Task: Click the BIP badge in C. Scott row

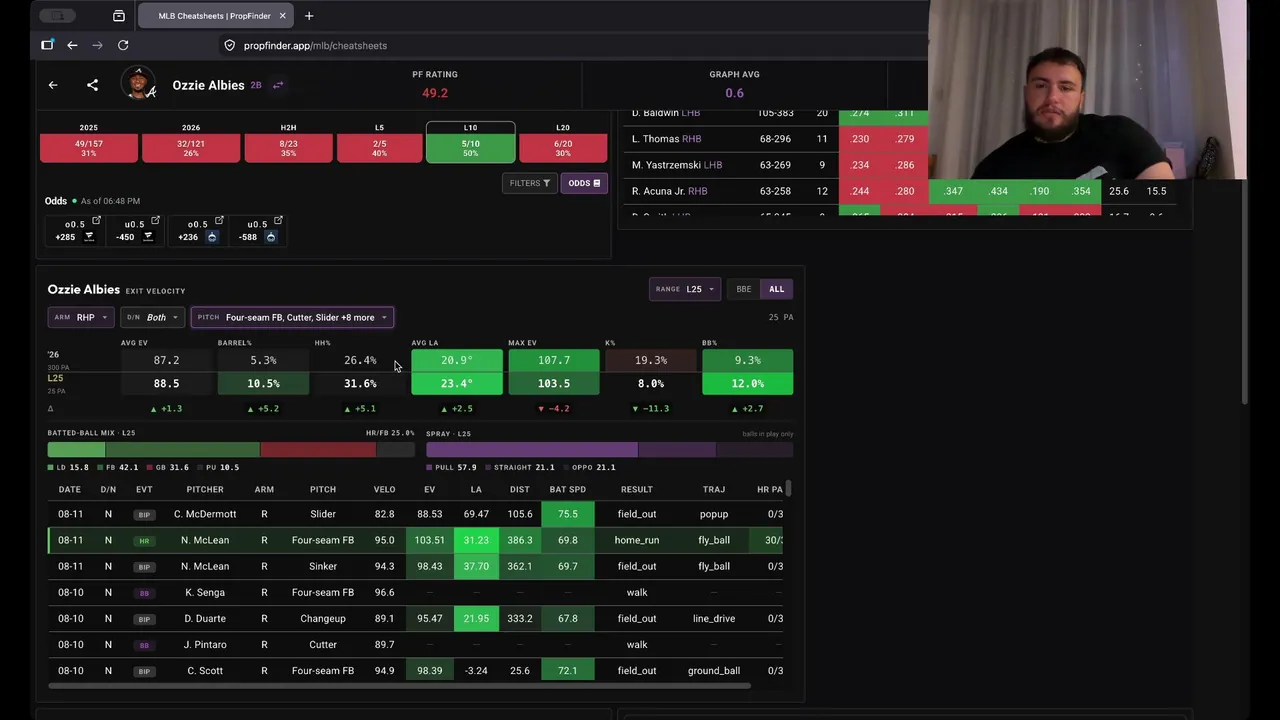Action: tap(144, 670)
